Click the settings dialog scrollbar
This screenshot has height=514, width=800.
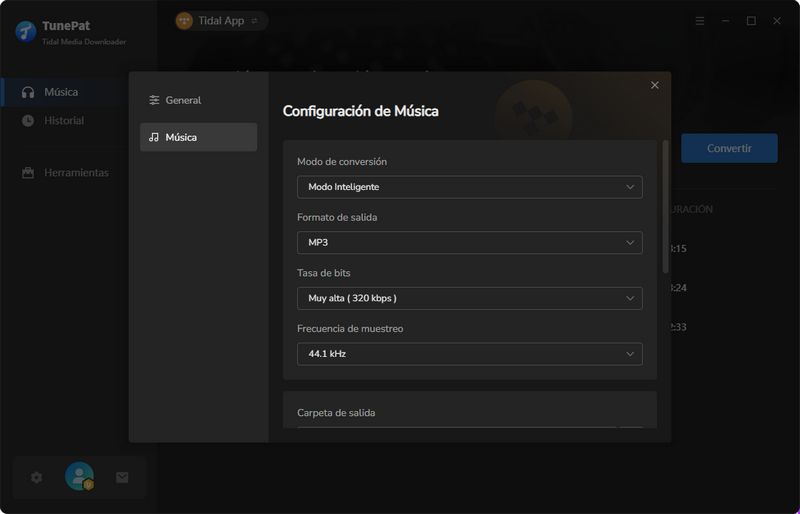click(665, 207)
